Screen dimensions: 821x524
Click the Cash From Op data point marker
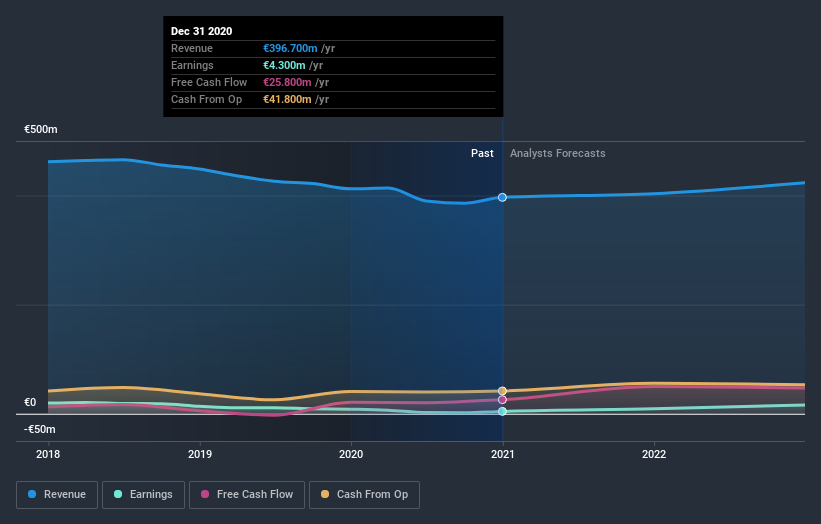(x=502, y=391)
